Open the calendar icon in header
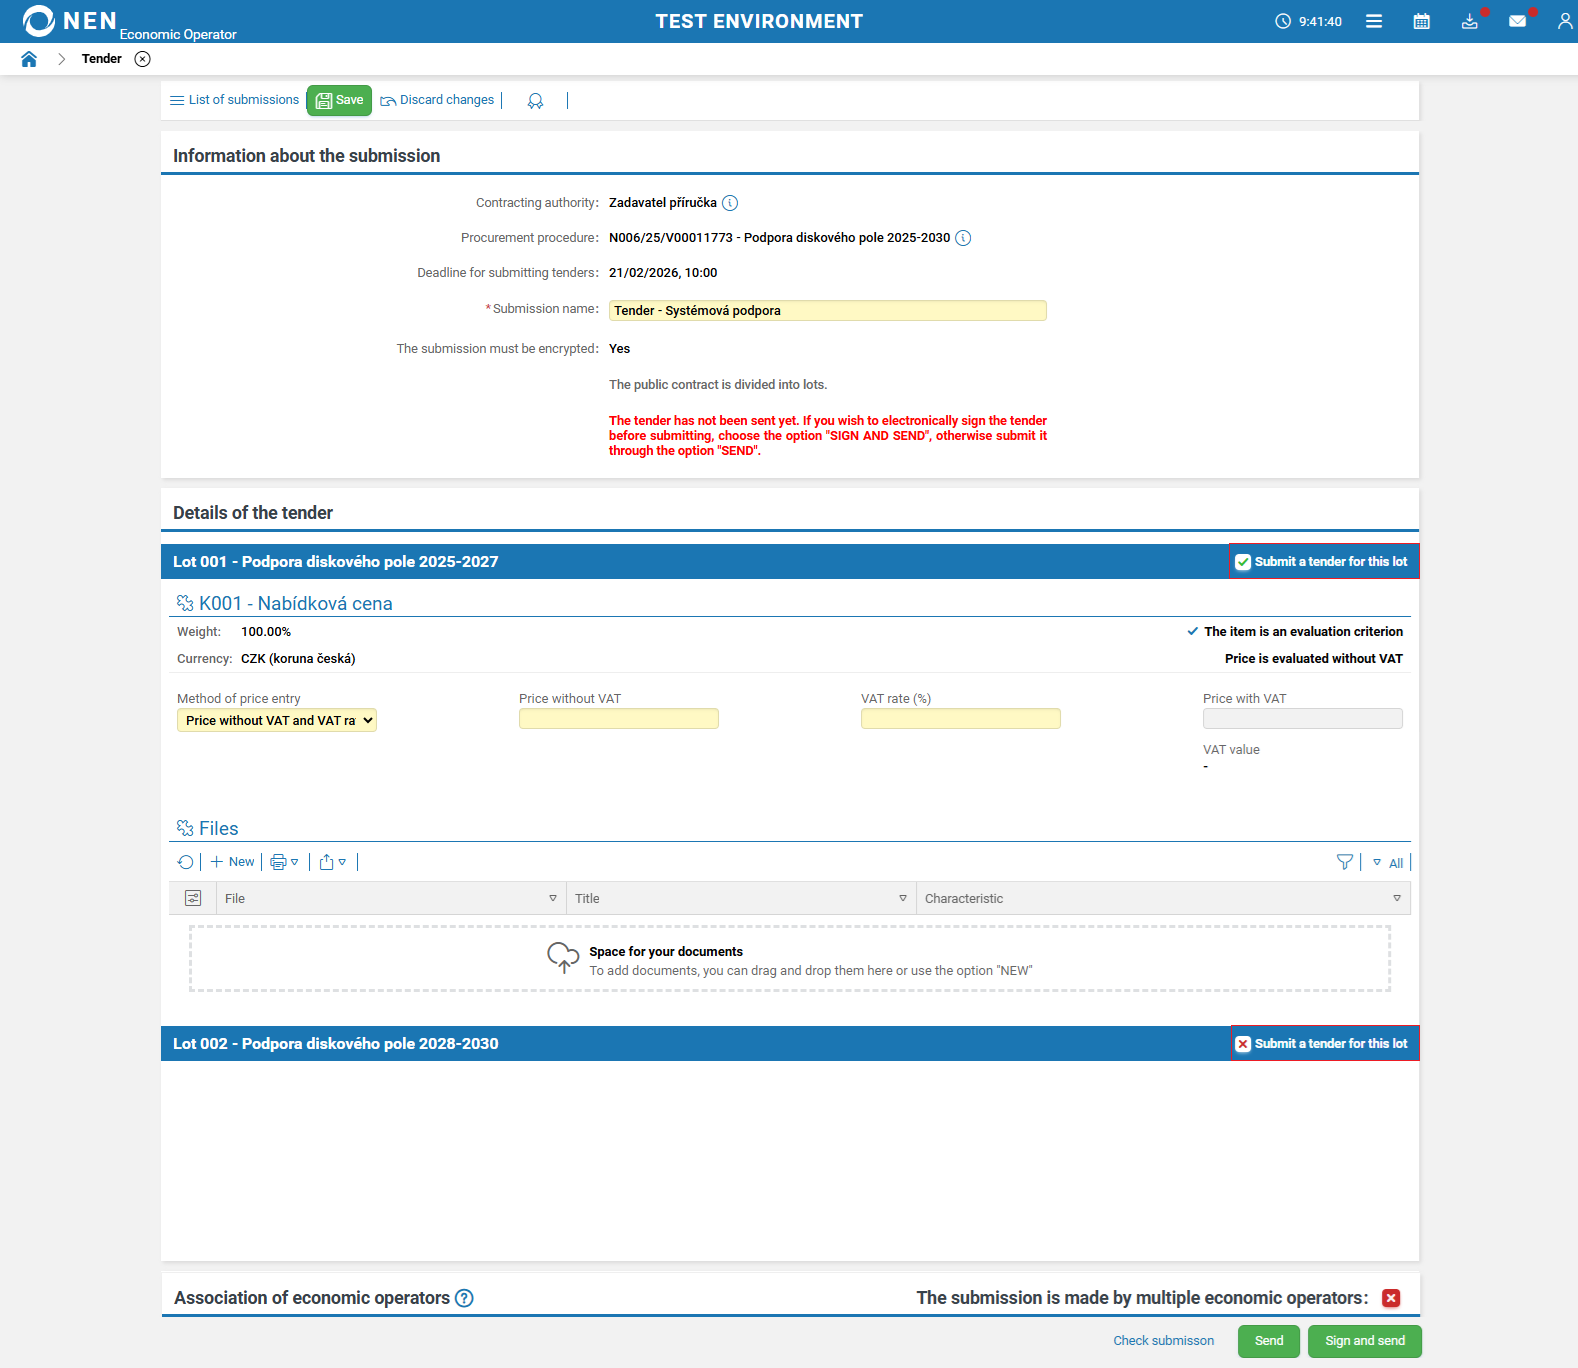Screen dimensions: 1578x1368 tap(1421, 21)
